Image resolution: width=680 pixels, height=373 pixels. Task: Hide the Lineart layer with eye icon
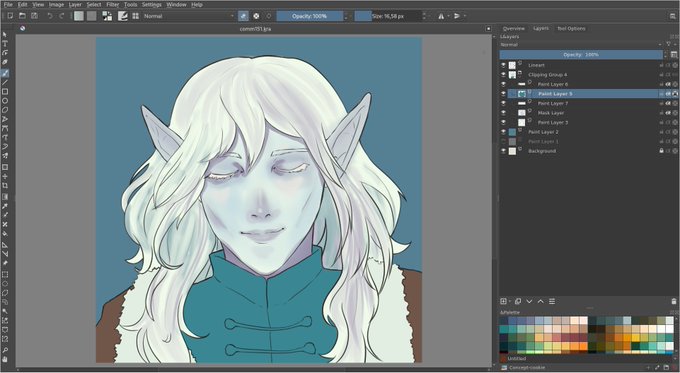(x=503, y=65)
